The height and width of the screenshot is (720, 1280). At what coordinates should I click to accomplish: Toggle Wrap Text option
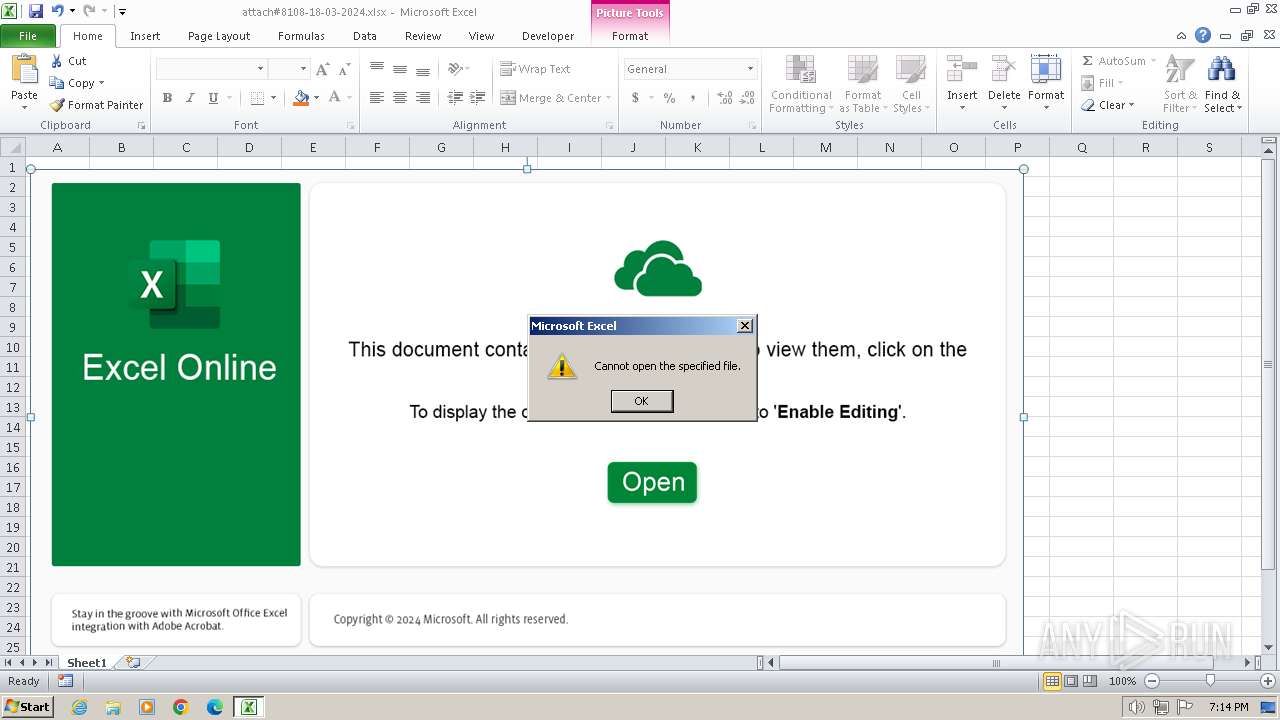pyautogui.click(x=535, y=69)
